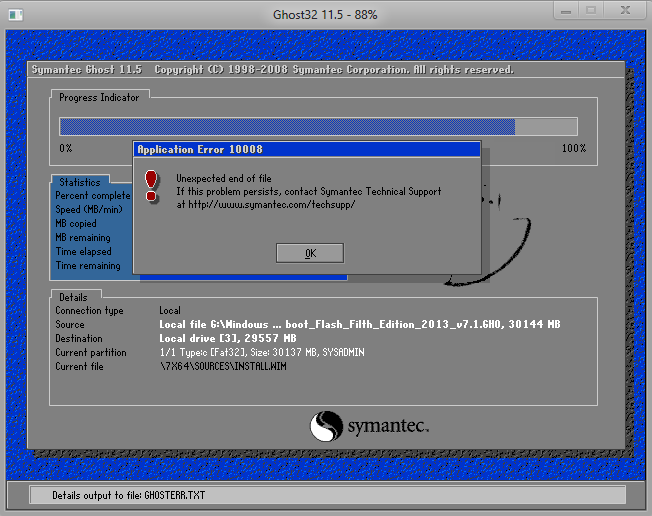Click the '100%' progress label
The image size is (652, 516).
[x=574, y=148]
